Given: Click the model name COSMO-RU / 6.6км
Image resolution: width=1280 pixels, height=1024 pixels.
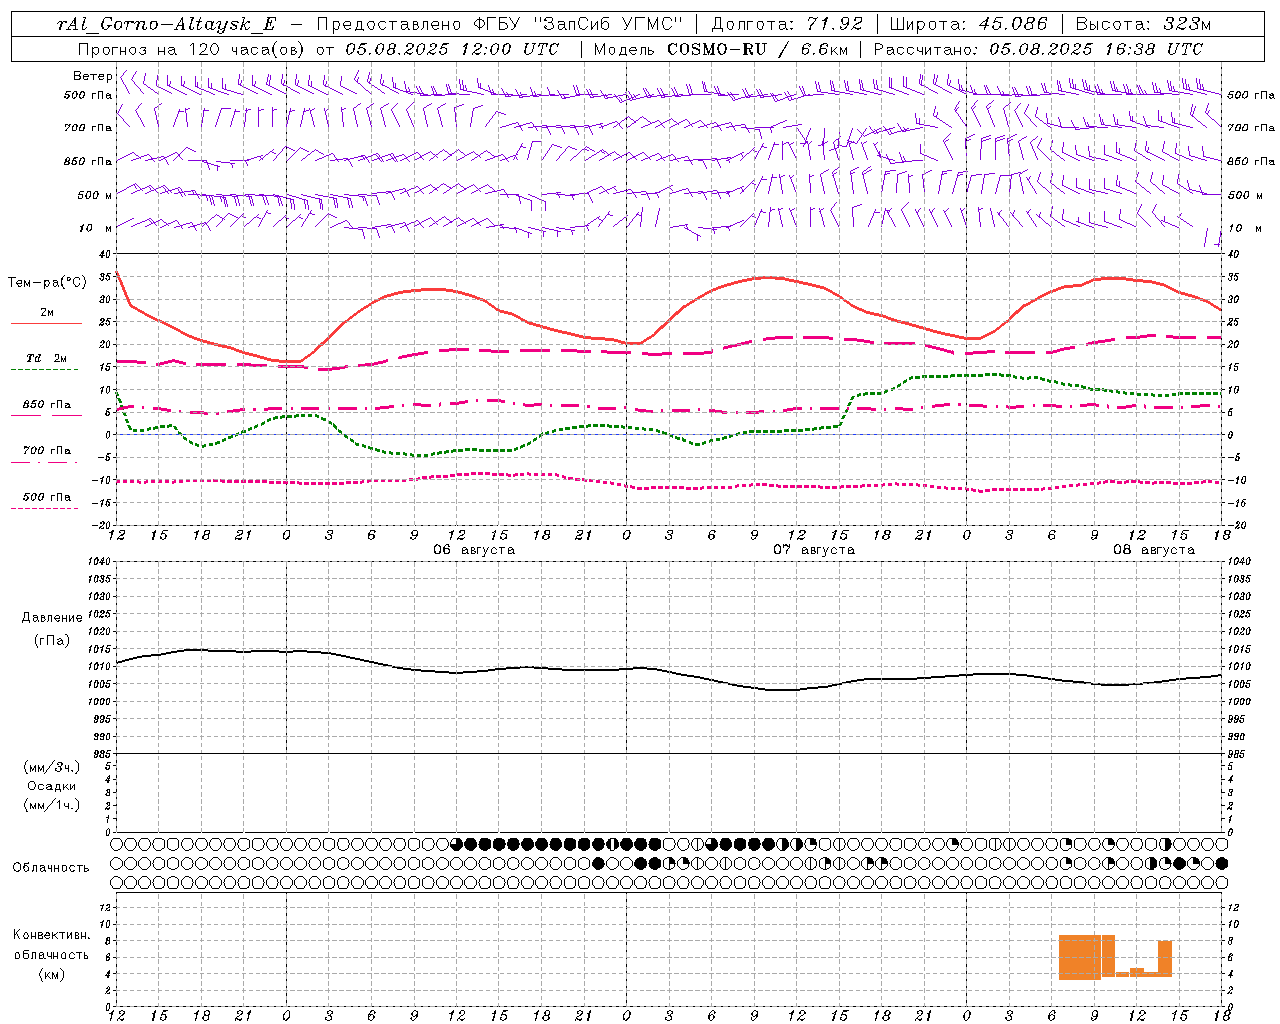Looking at the screenshot, I should [757, 49].
